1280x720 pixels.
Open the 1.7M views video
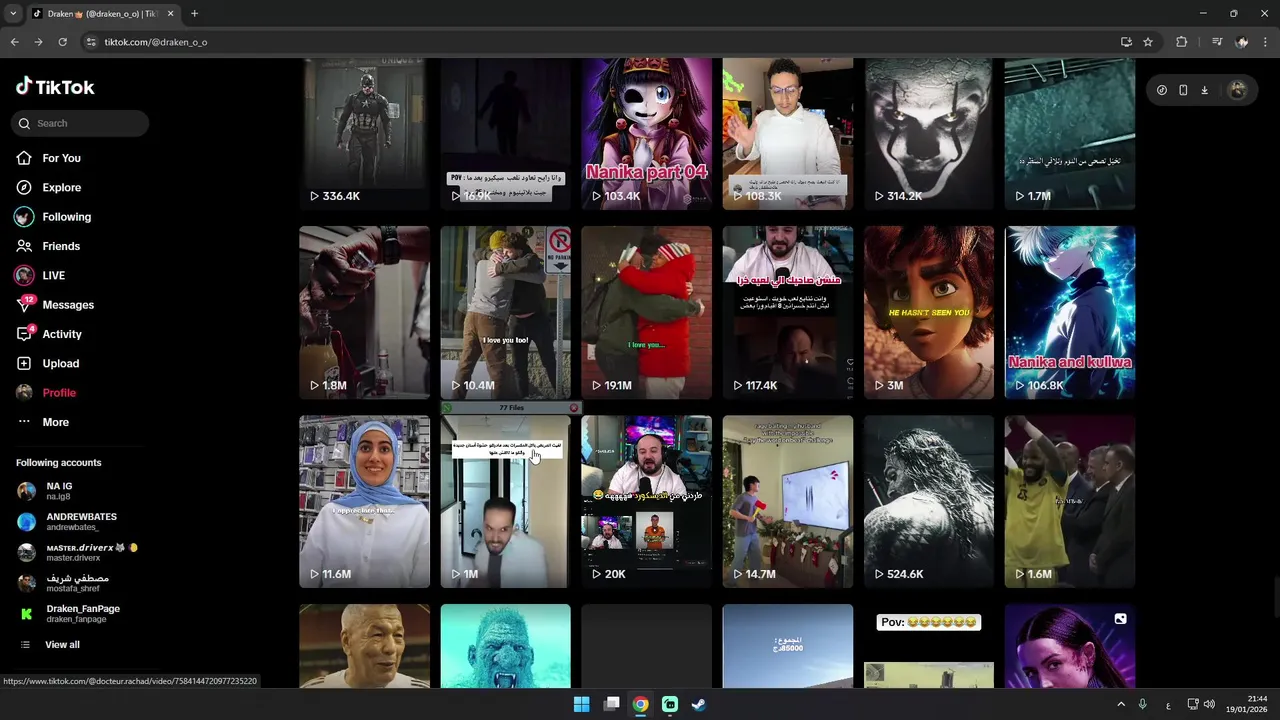click(x=1069, y=134)
